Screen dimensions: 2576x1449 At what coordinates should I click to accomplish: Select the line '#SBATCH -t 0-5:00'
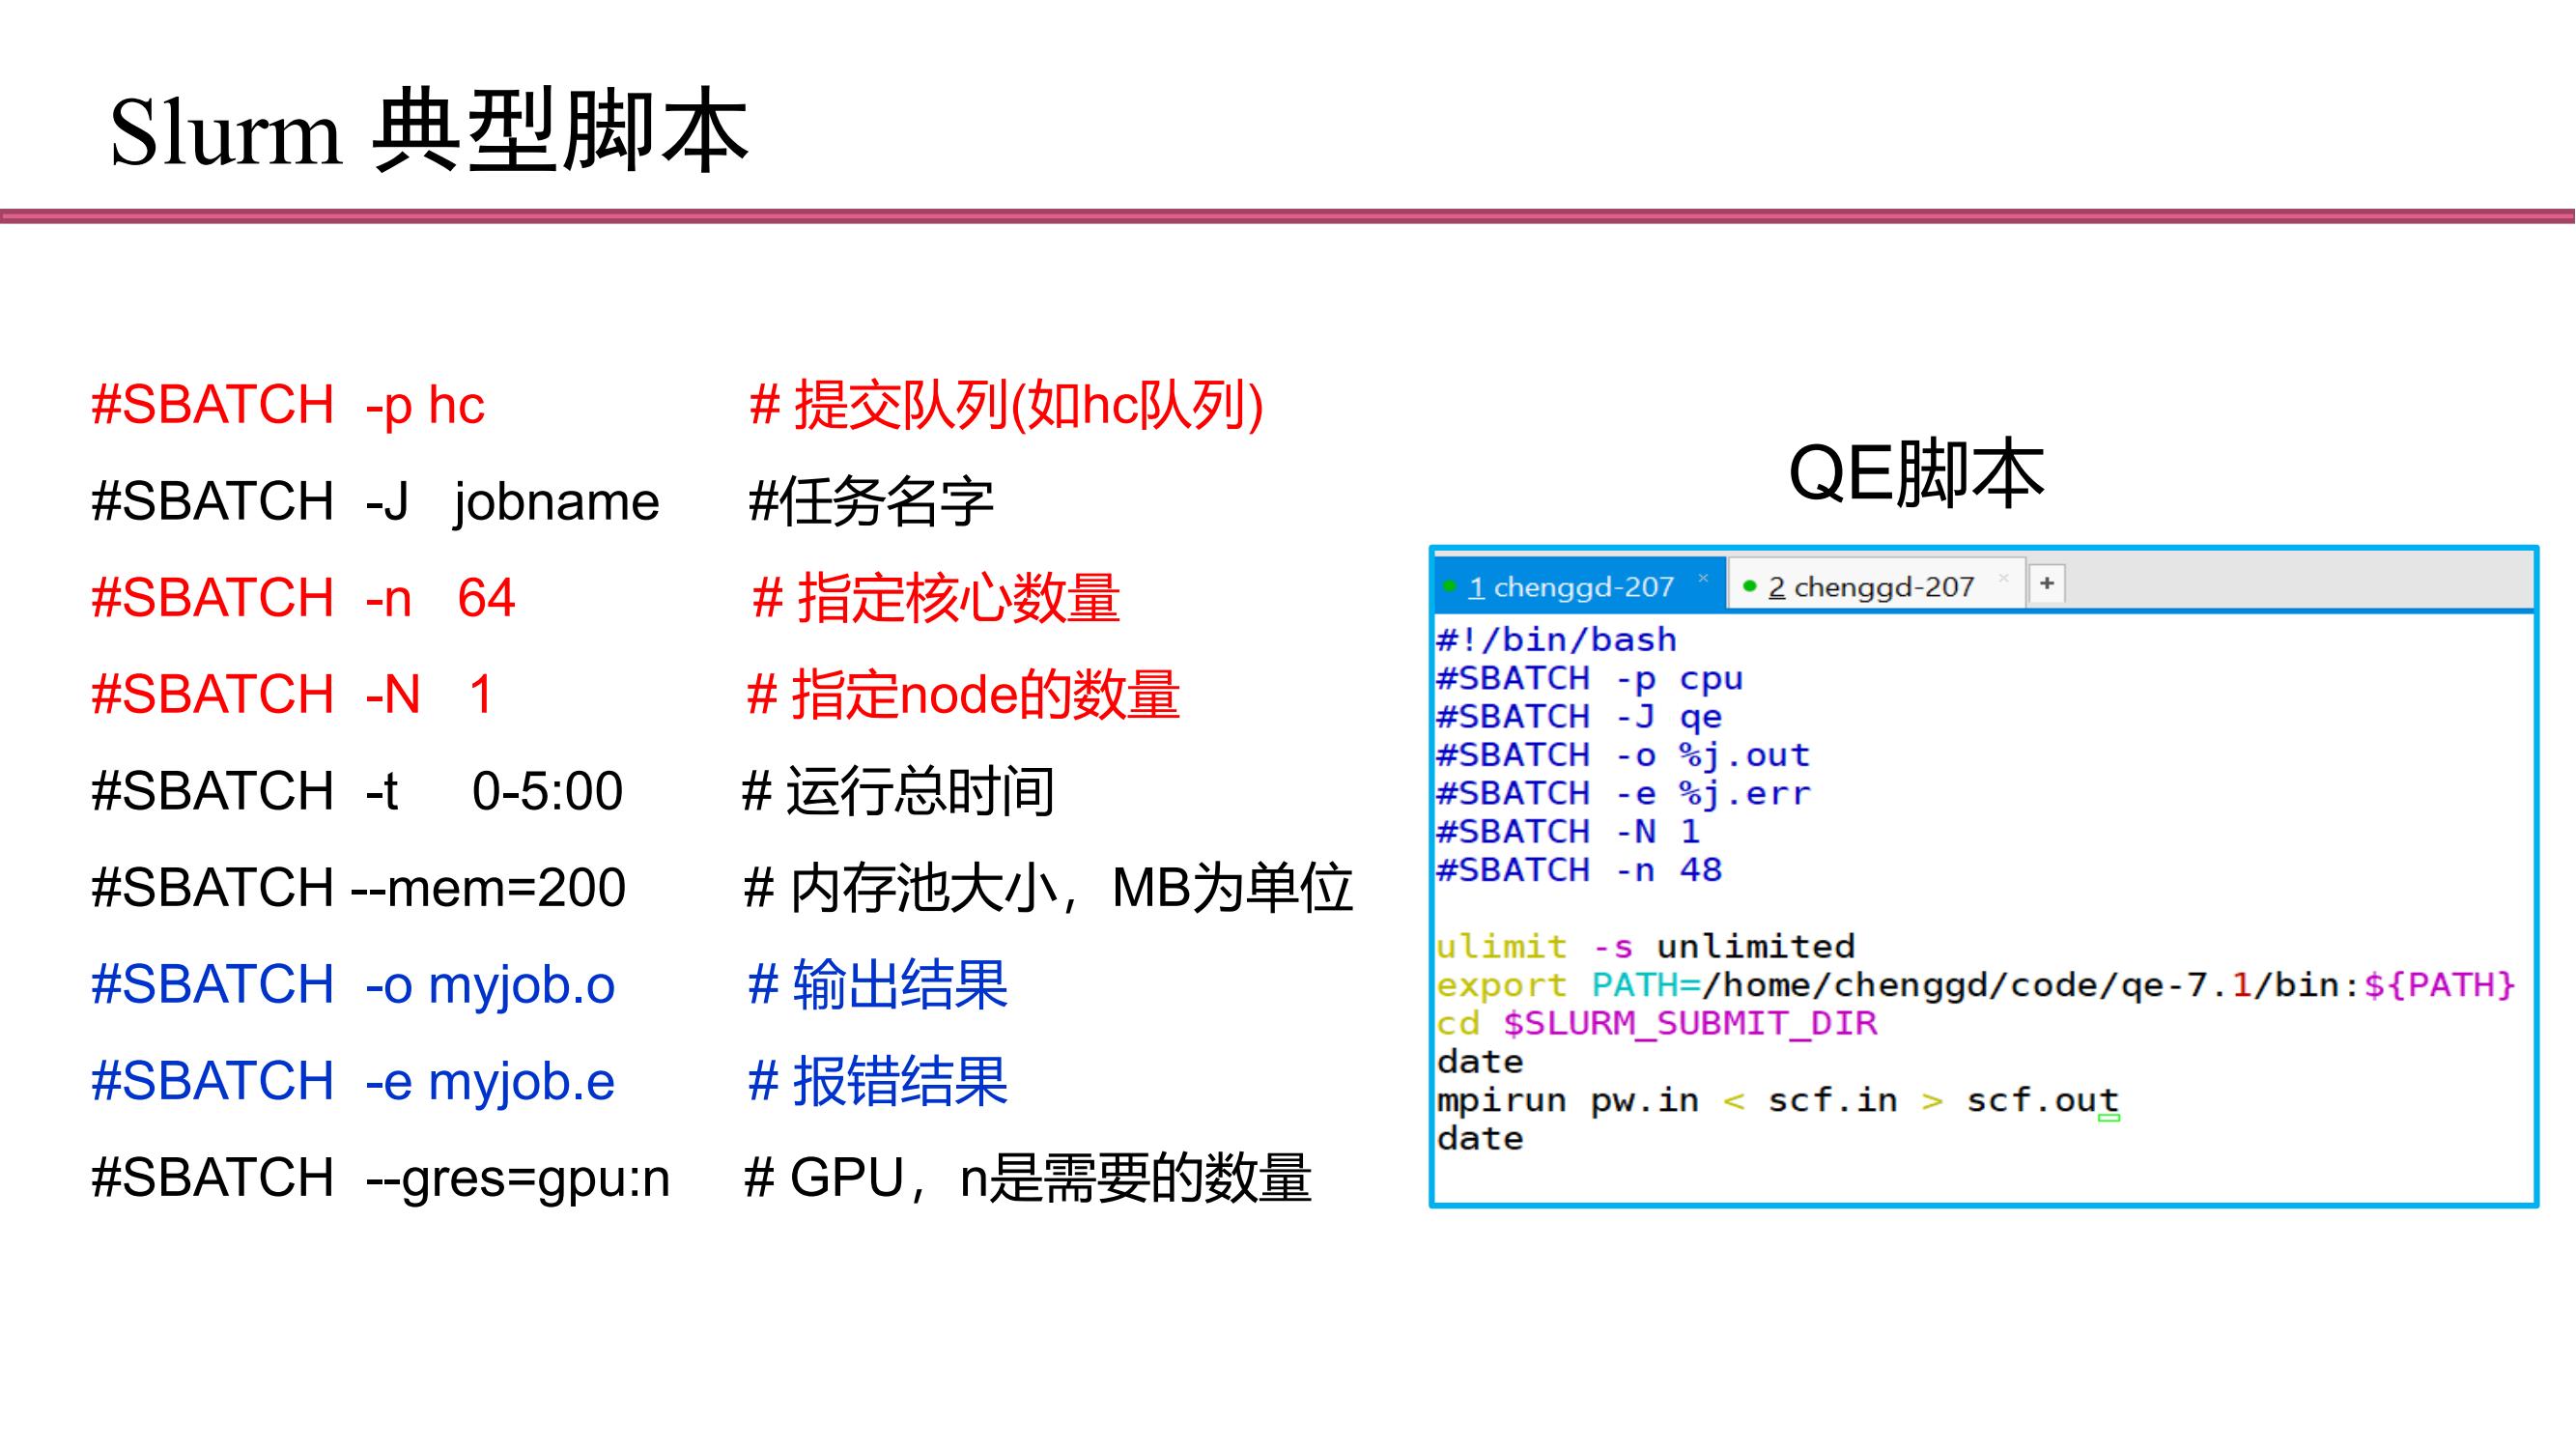(357, 791)
